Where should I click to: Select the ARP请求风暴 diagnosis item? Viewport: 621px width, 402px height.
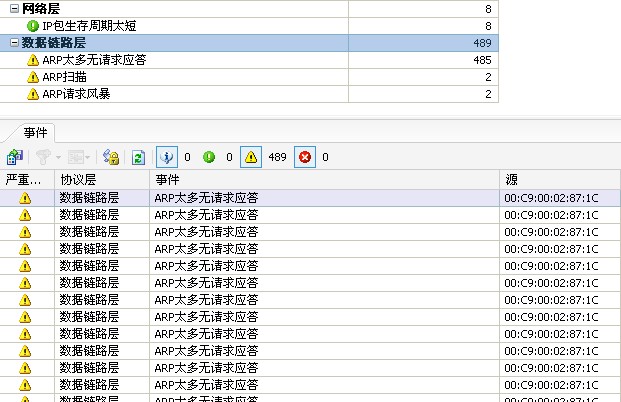[249, 94]
